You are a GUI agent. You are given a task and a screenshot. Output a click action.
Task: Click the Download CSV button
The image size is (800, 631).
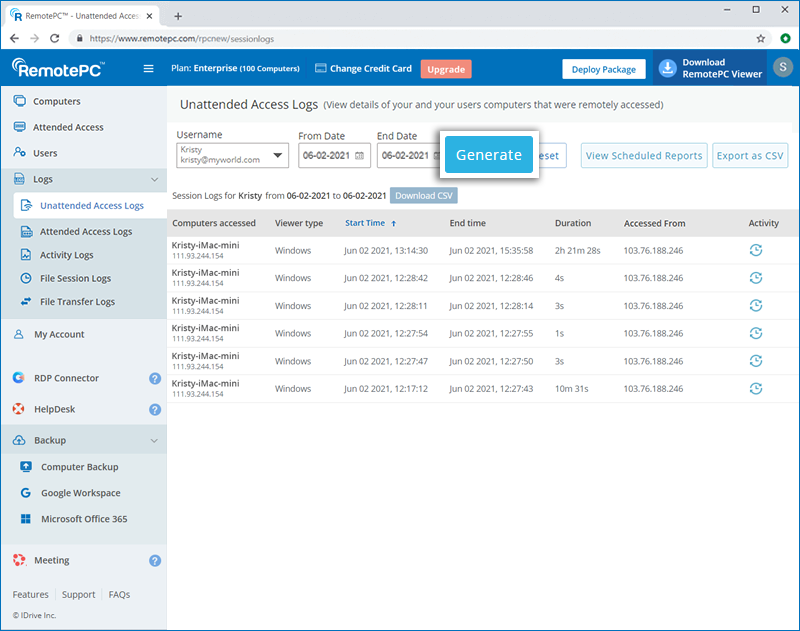[x=422, y=196]
